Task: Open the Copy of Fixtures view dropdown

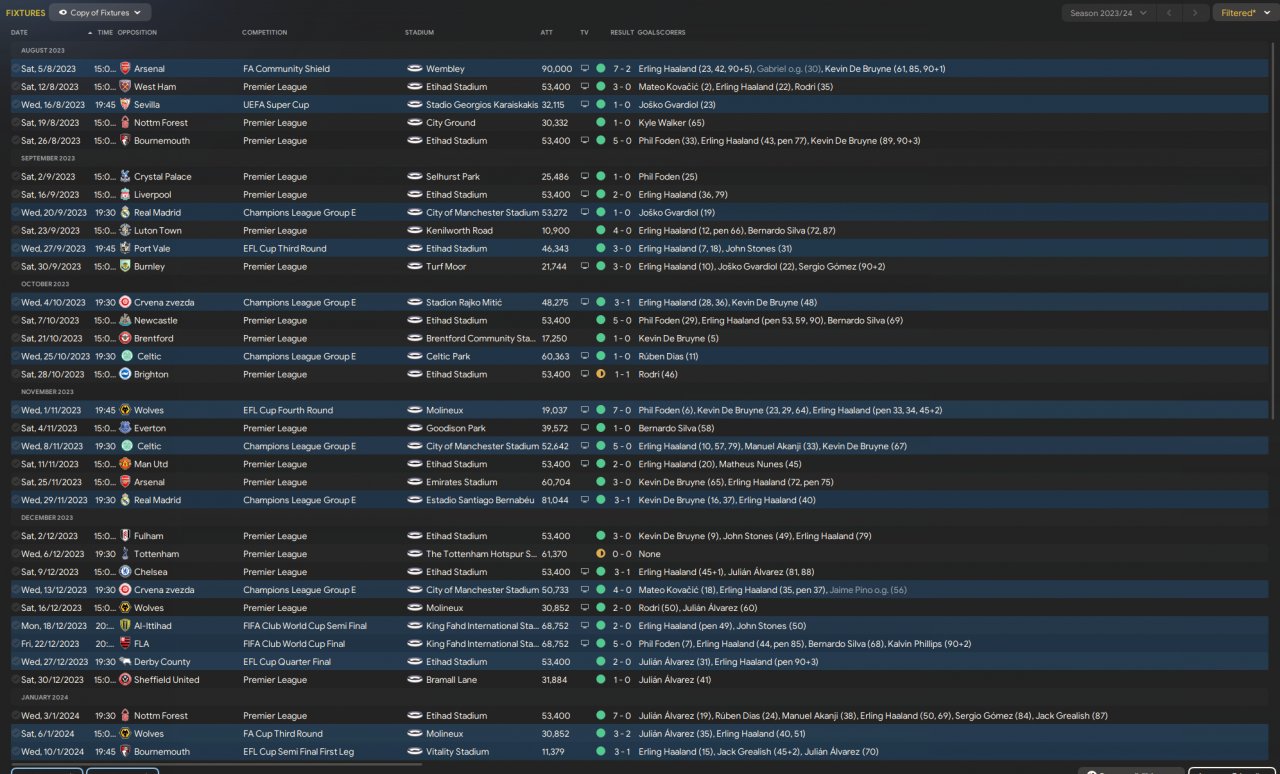Action: pos(100,13)
